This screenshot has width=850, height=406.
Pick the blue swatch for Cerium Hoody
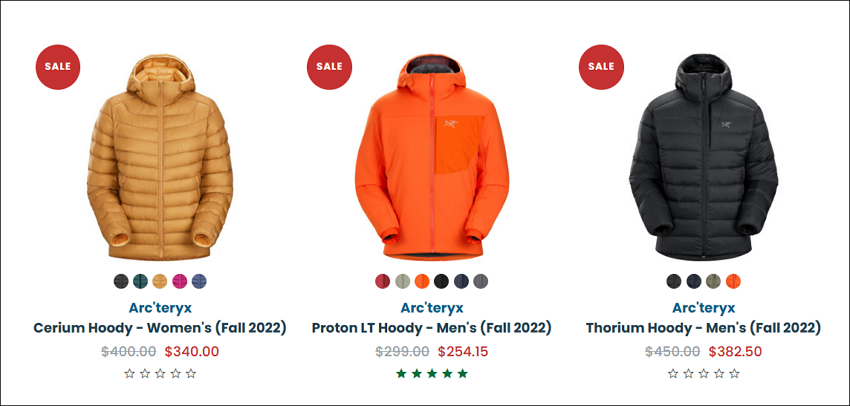click(x=199, y=281)
